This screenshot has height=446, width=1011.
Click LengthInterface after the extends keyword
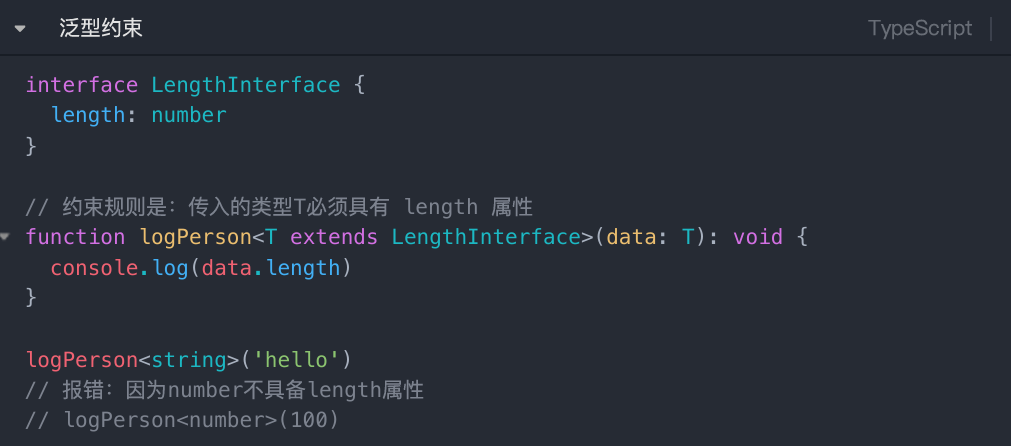click(x=485, y=237)
